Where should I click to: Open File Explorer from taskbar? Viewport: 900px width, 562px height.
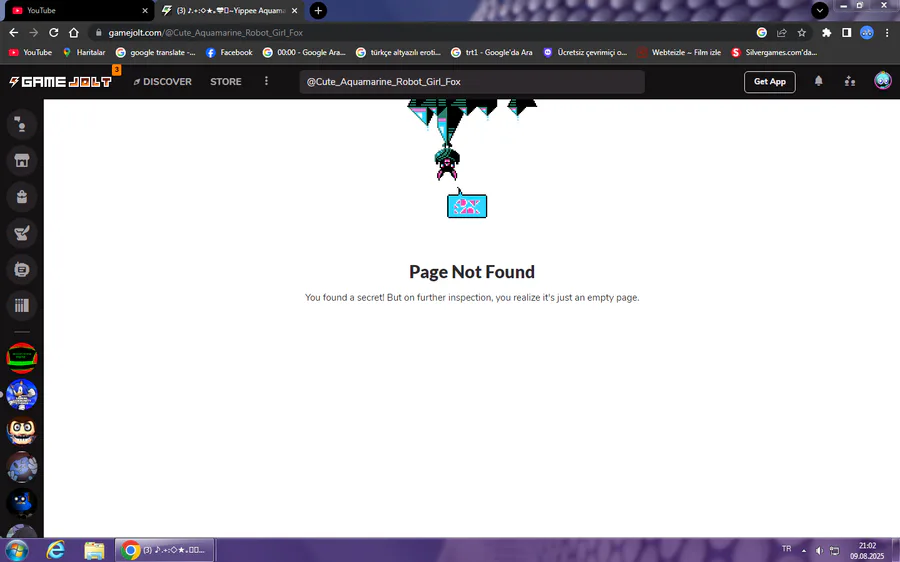click(94, 551)
